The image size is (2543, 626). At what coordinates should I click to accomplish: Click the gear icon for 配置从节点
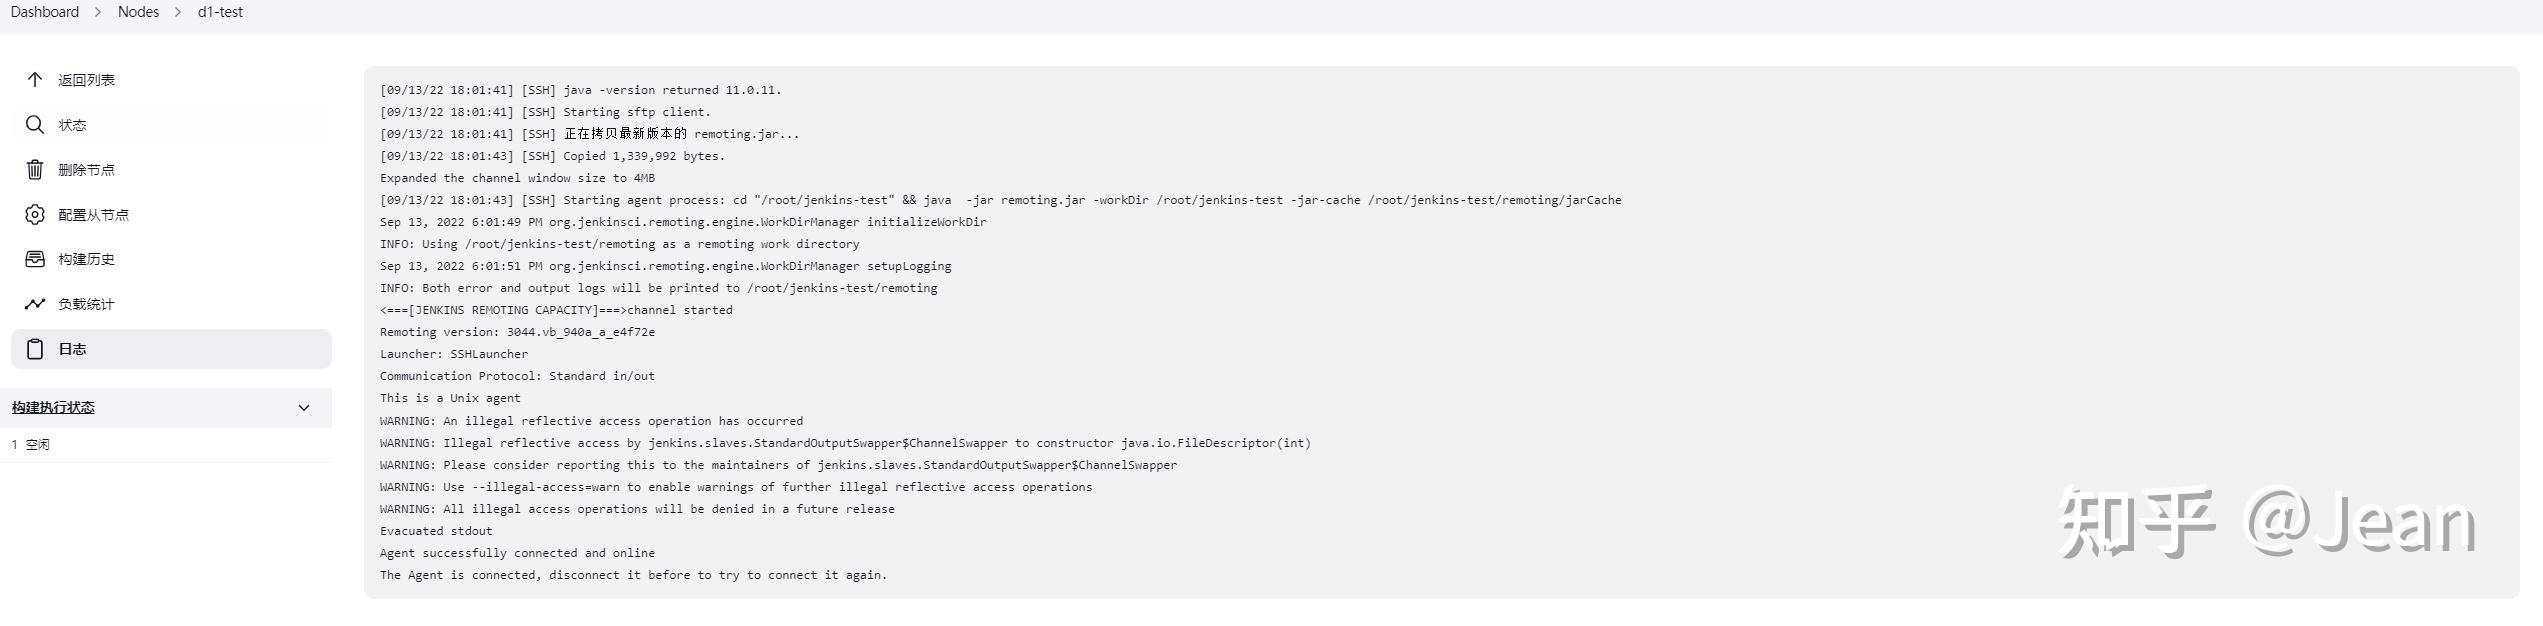(35, 215)
